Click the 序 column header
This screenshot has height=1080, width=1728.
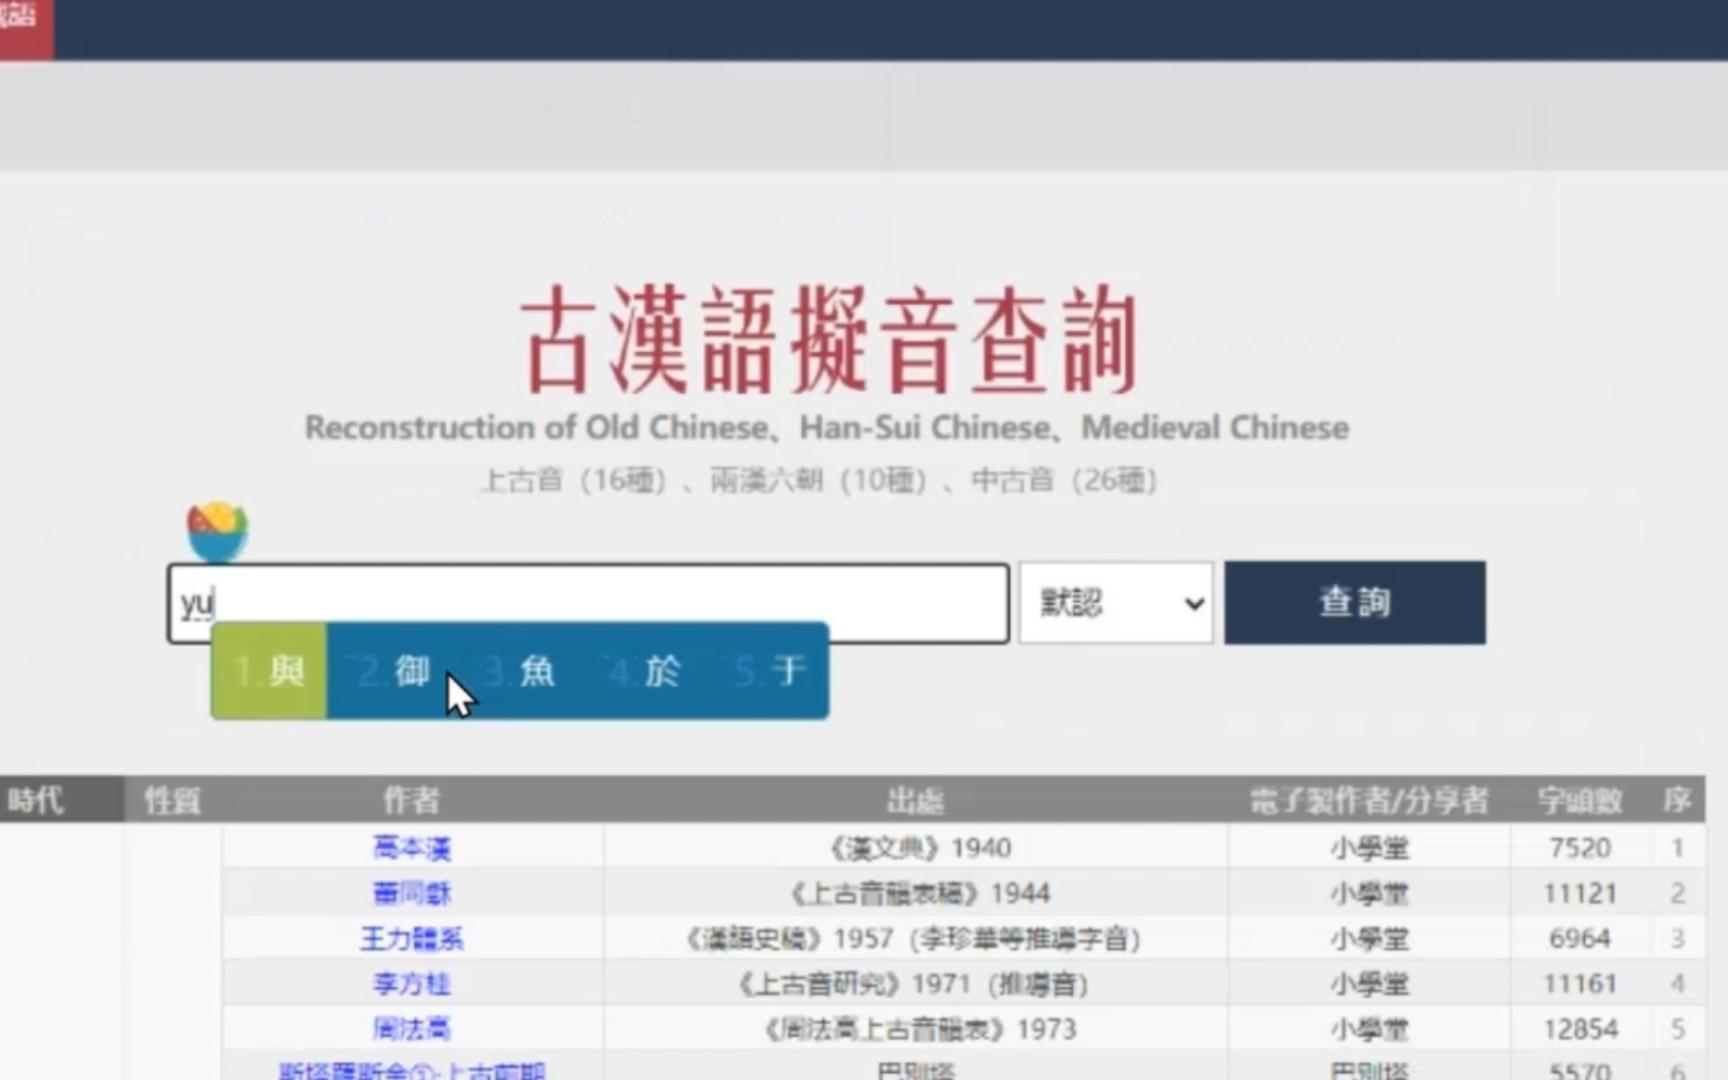pos(1677,800)
